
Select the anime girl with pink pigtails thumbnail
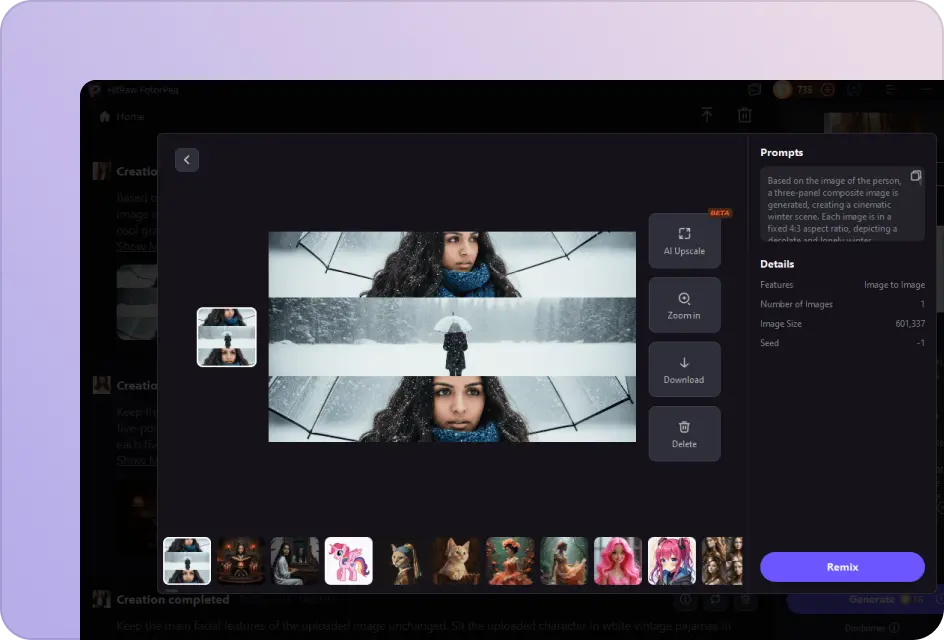pos(671,561)
